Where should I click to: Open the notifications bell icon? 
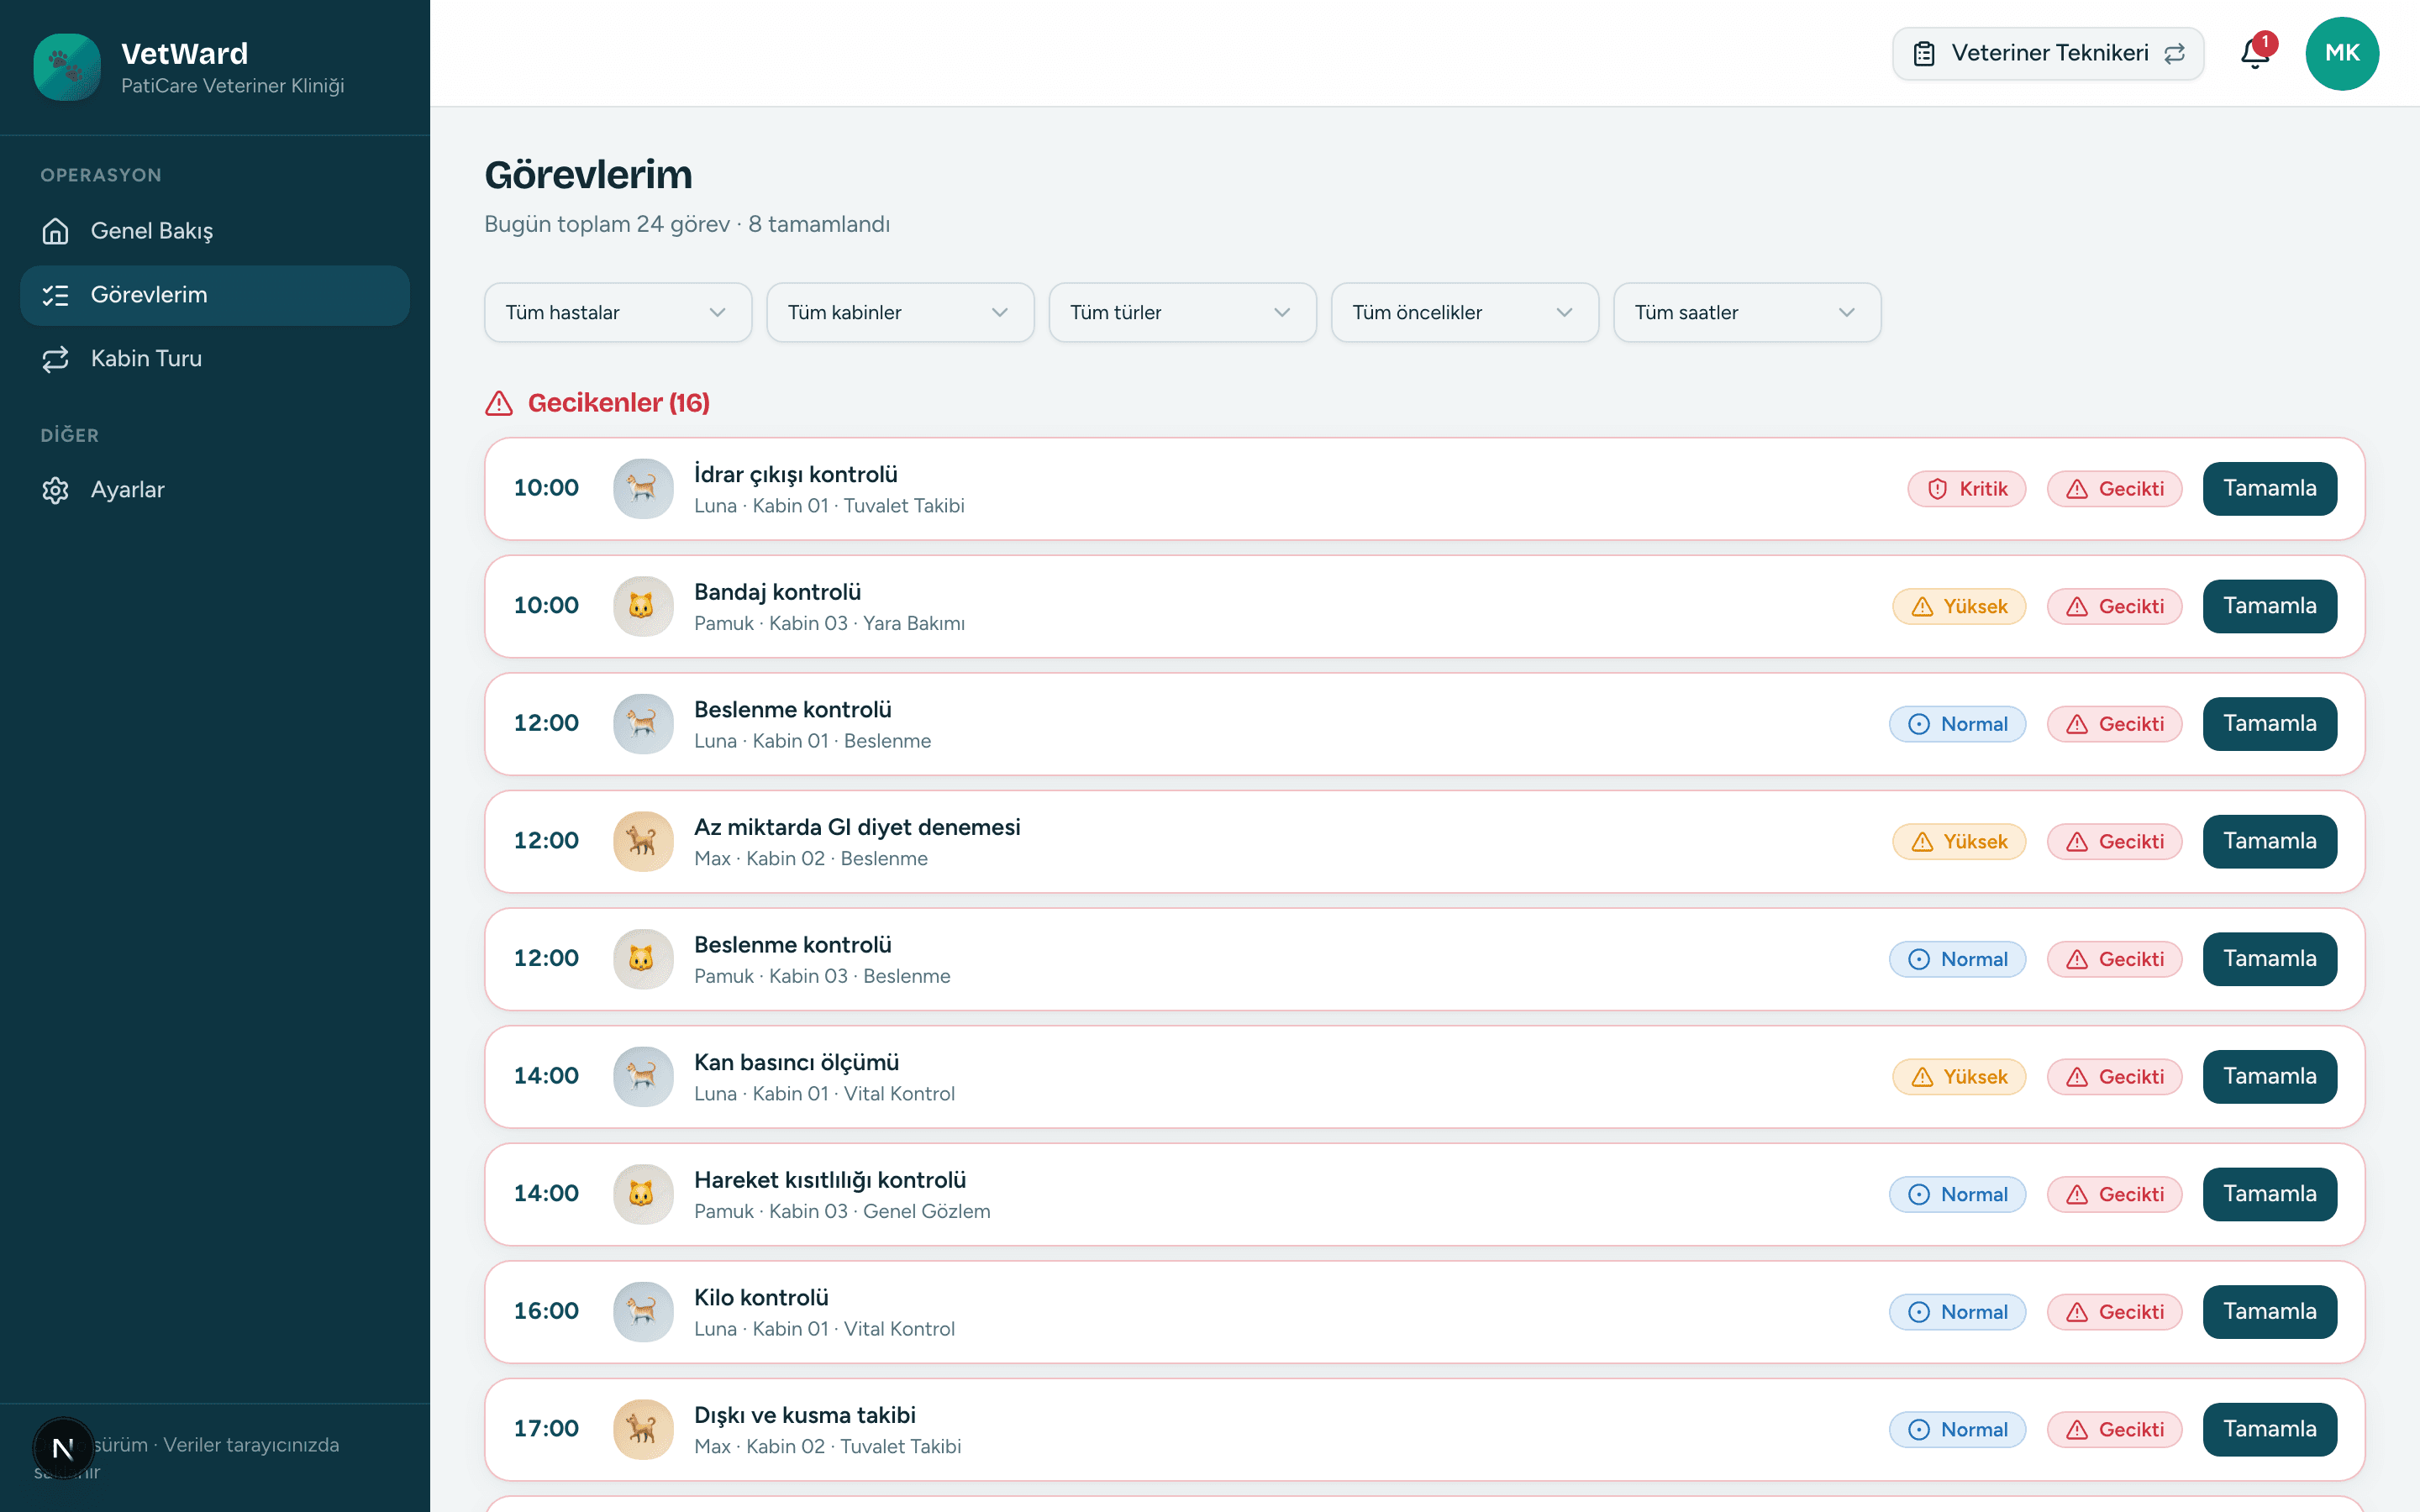[2255, 53]
